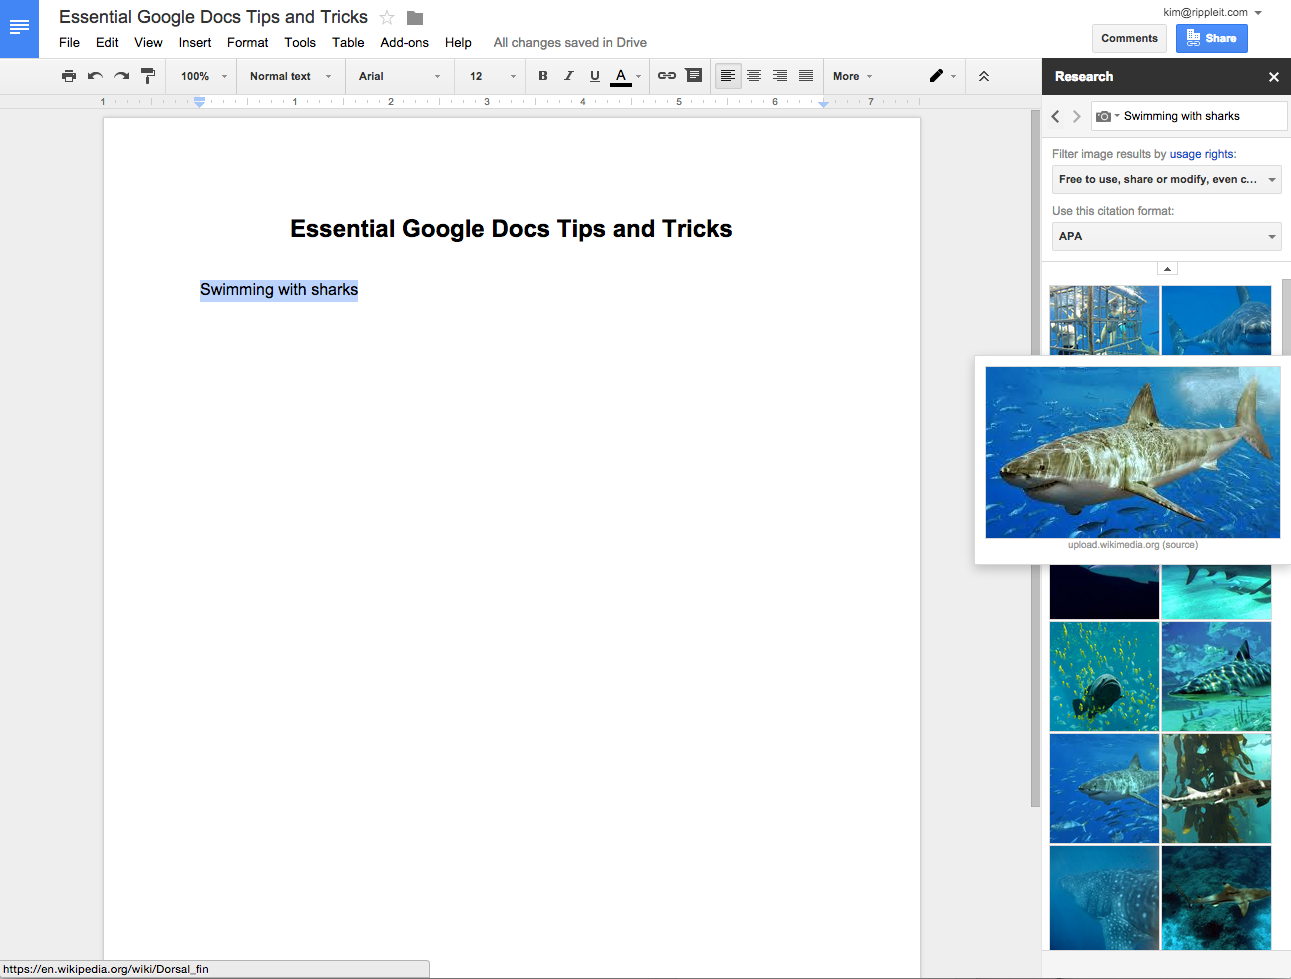Select the kelp forest shark thumbnail

click(x=1216, y=788)
